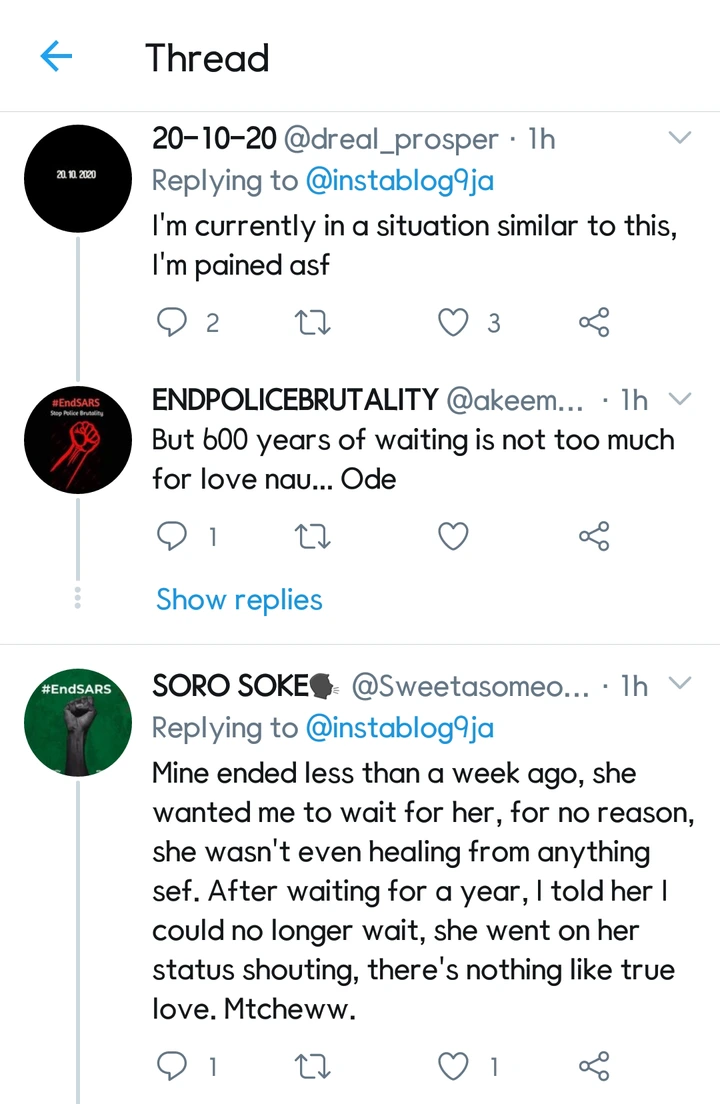Open dropdown menu on dreal_prosper tweet
720x1104 pixels.
[x=680, y=138]
